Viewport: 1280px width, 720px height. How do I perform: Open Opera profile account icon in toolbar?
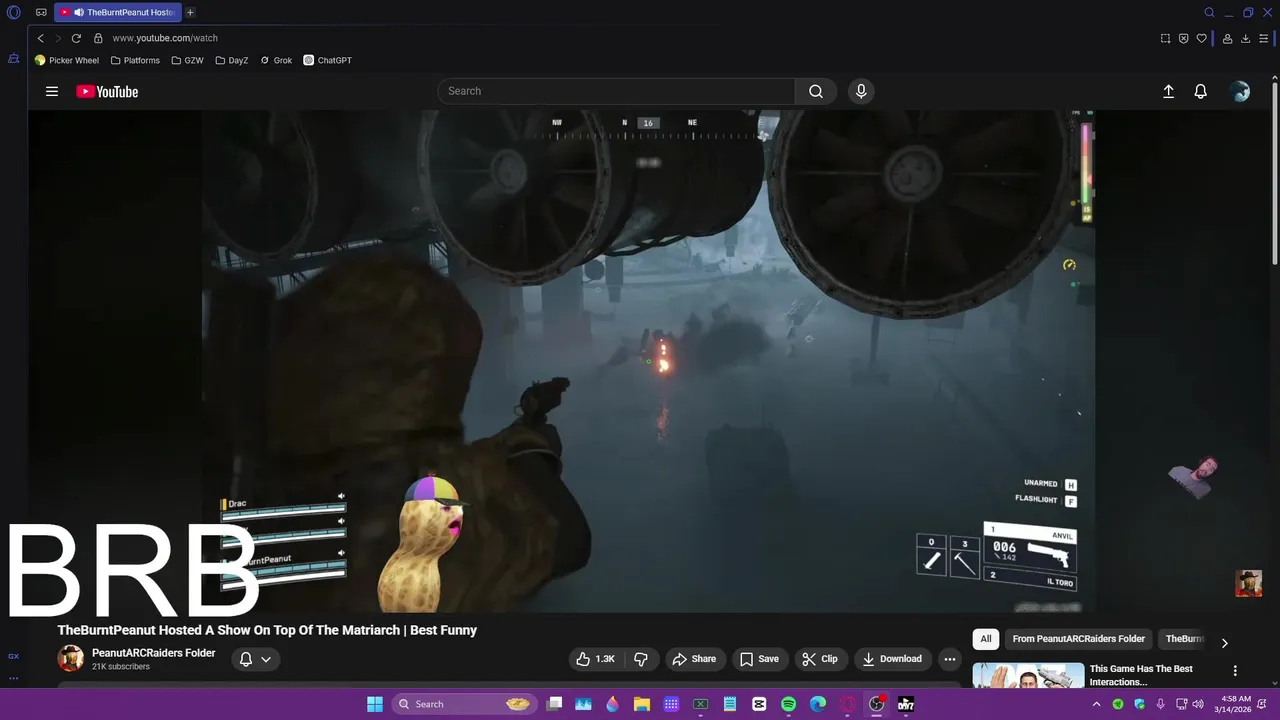point(1227,38)
